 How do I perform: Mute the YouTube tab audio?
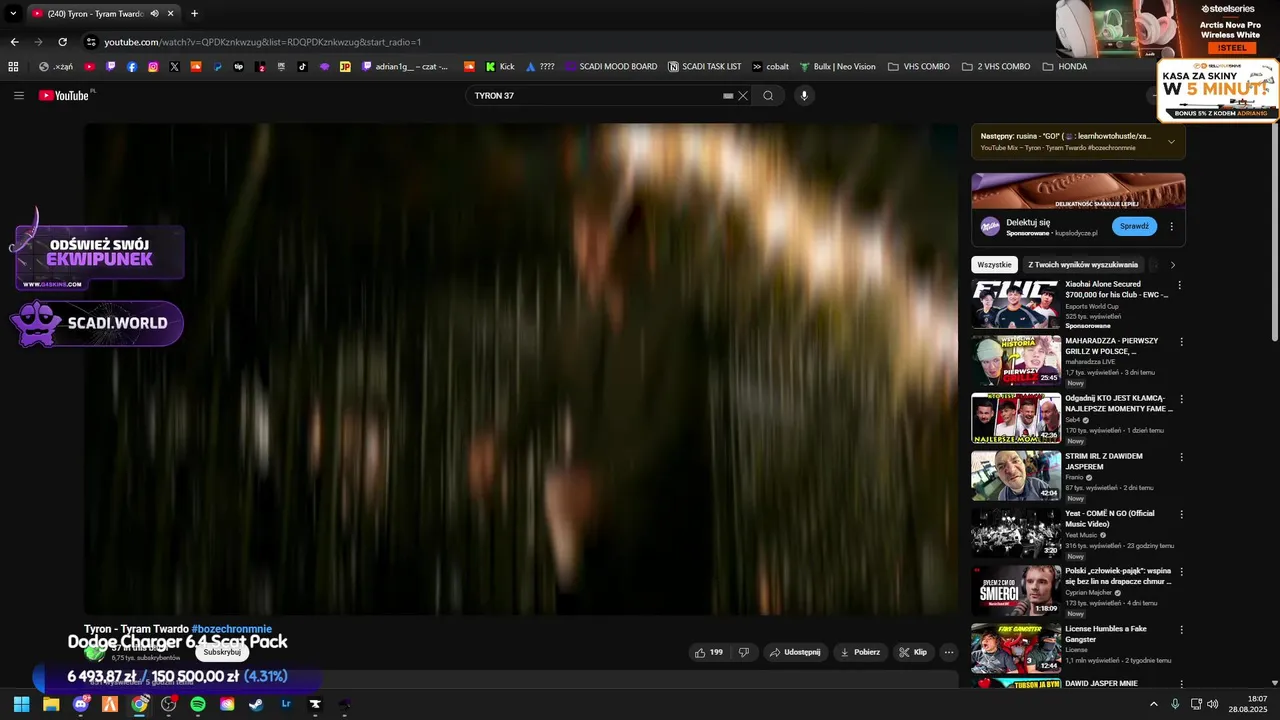[154, 13]
